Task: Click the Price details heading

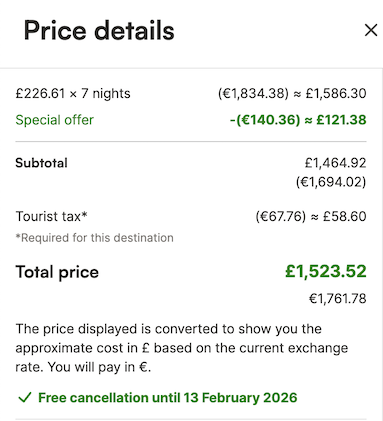Action: (x=99, y=31)
